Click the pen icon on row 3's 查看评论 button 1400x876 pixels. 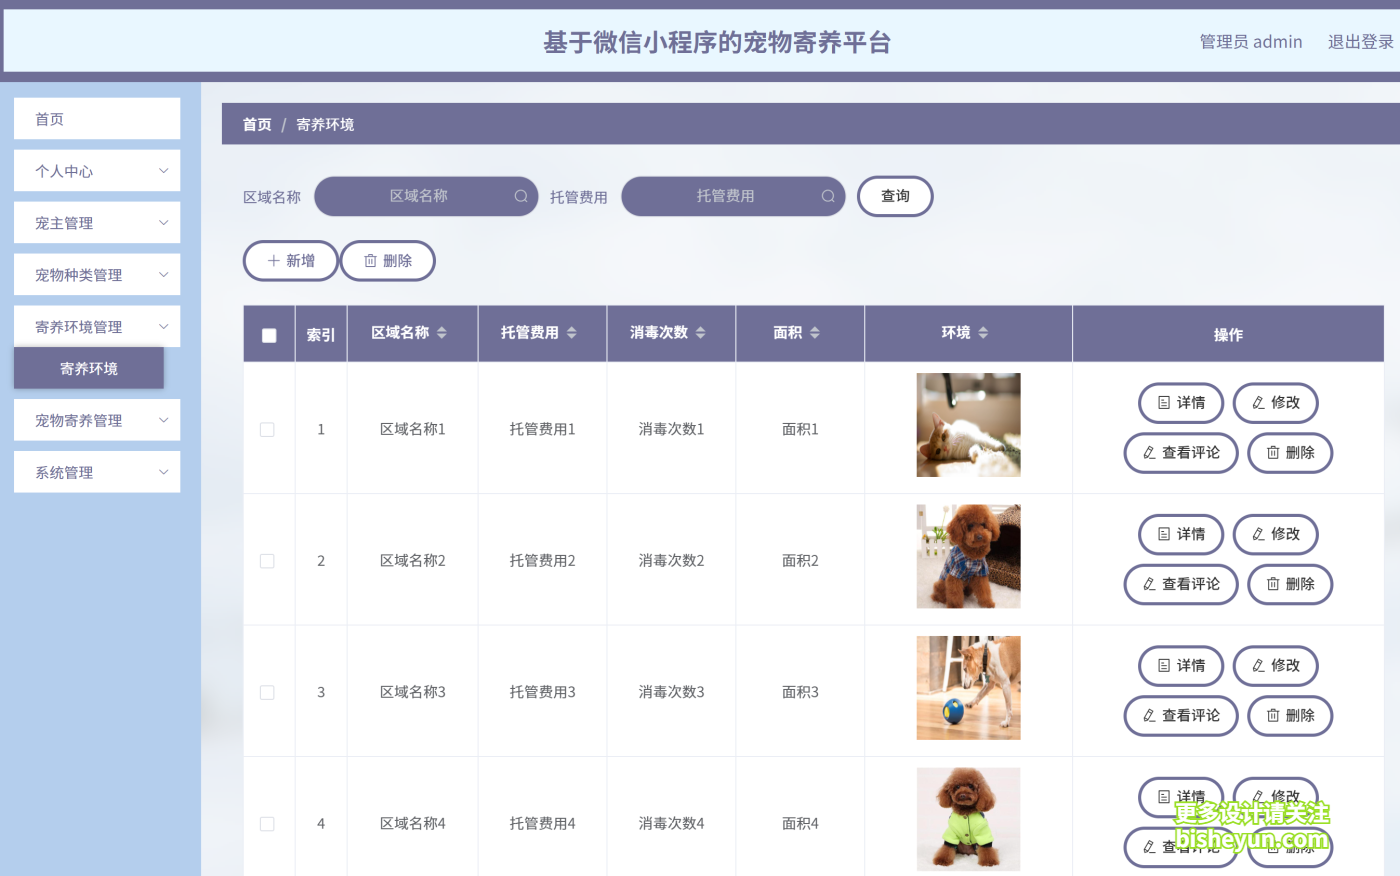click(x=1150, y=716)
